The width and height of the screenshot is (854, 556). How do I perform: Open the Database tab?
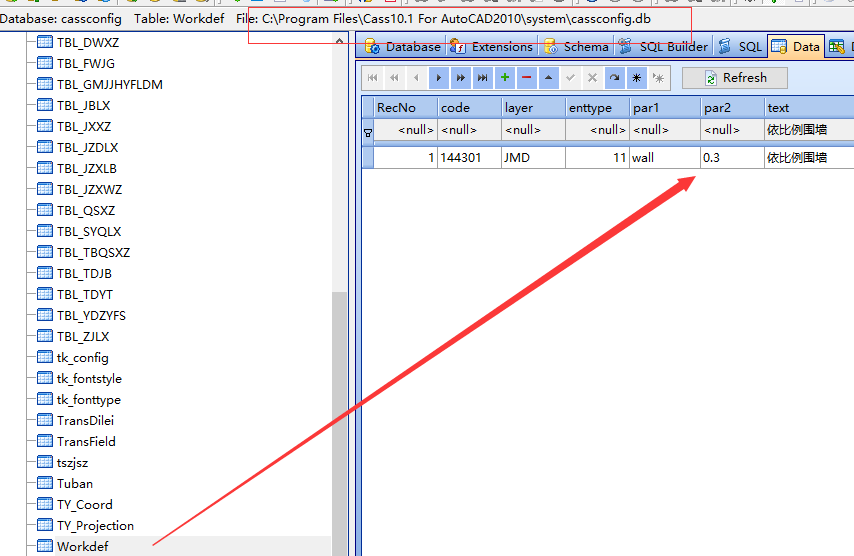point(403,46)
